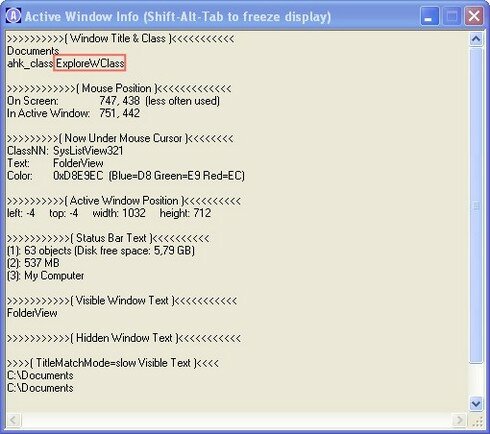This screenshot has width=490, height=434.
Task: Click the 'Status Bar Text' header line
Action: 108,238
